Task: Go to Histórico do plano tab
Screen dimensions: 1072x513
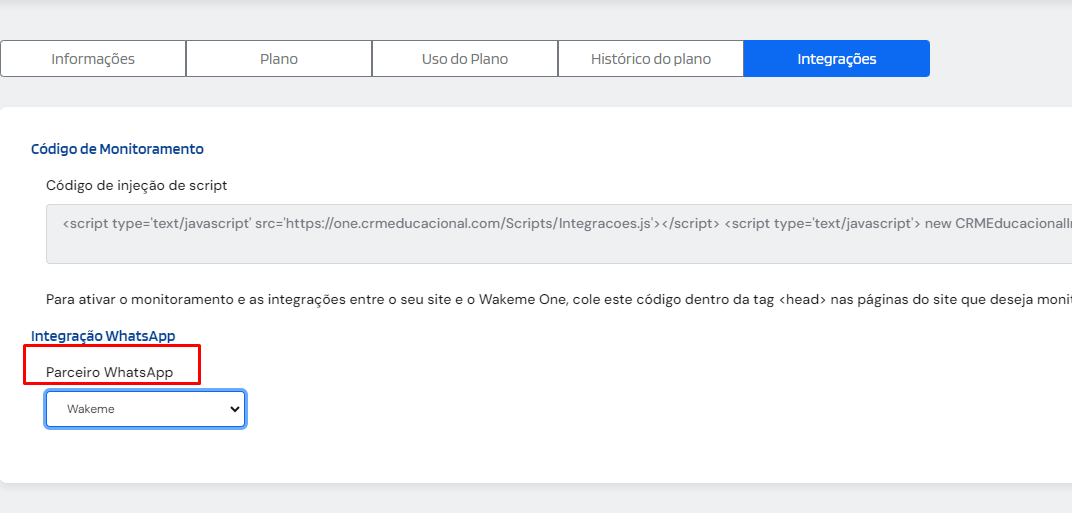Action: pyautogui.click(x=651, y=59)
